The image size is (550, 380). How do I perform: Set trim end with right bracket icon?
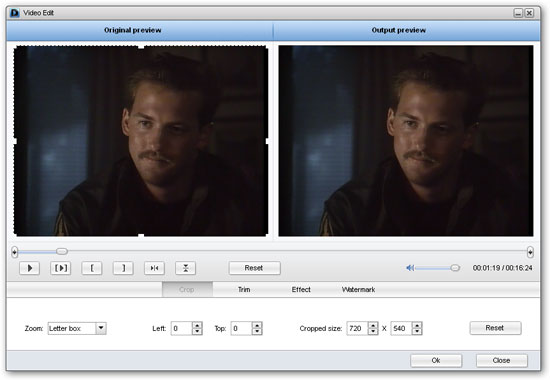tap(123, 268)
